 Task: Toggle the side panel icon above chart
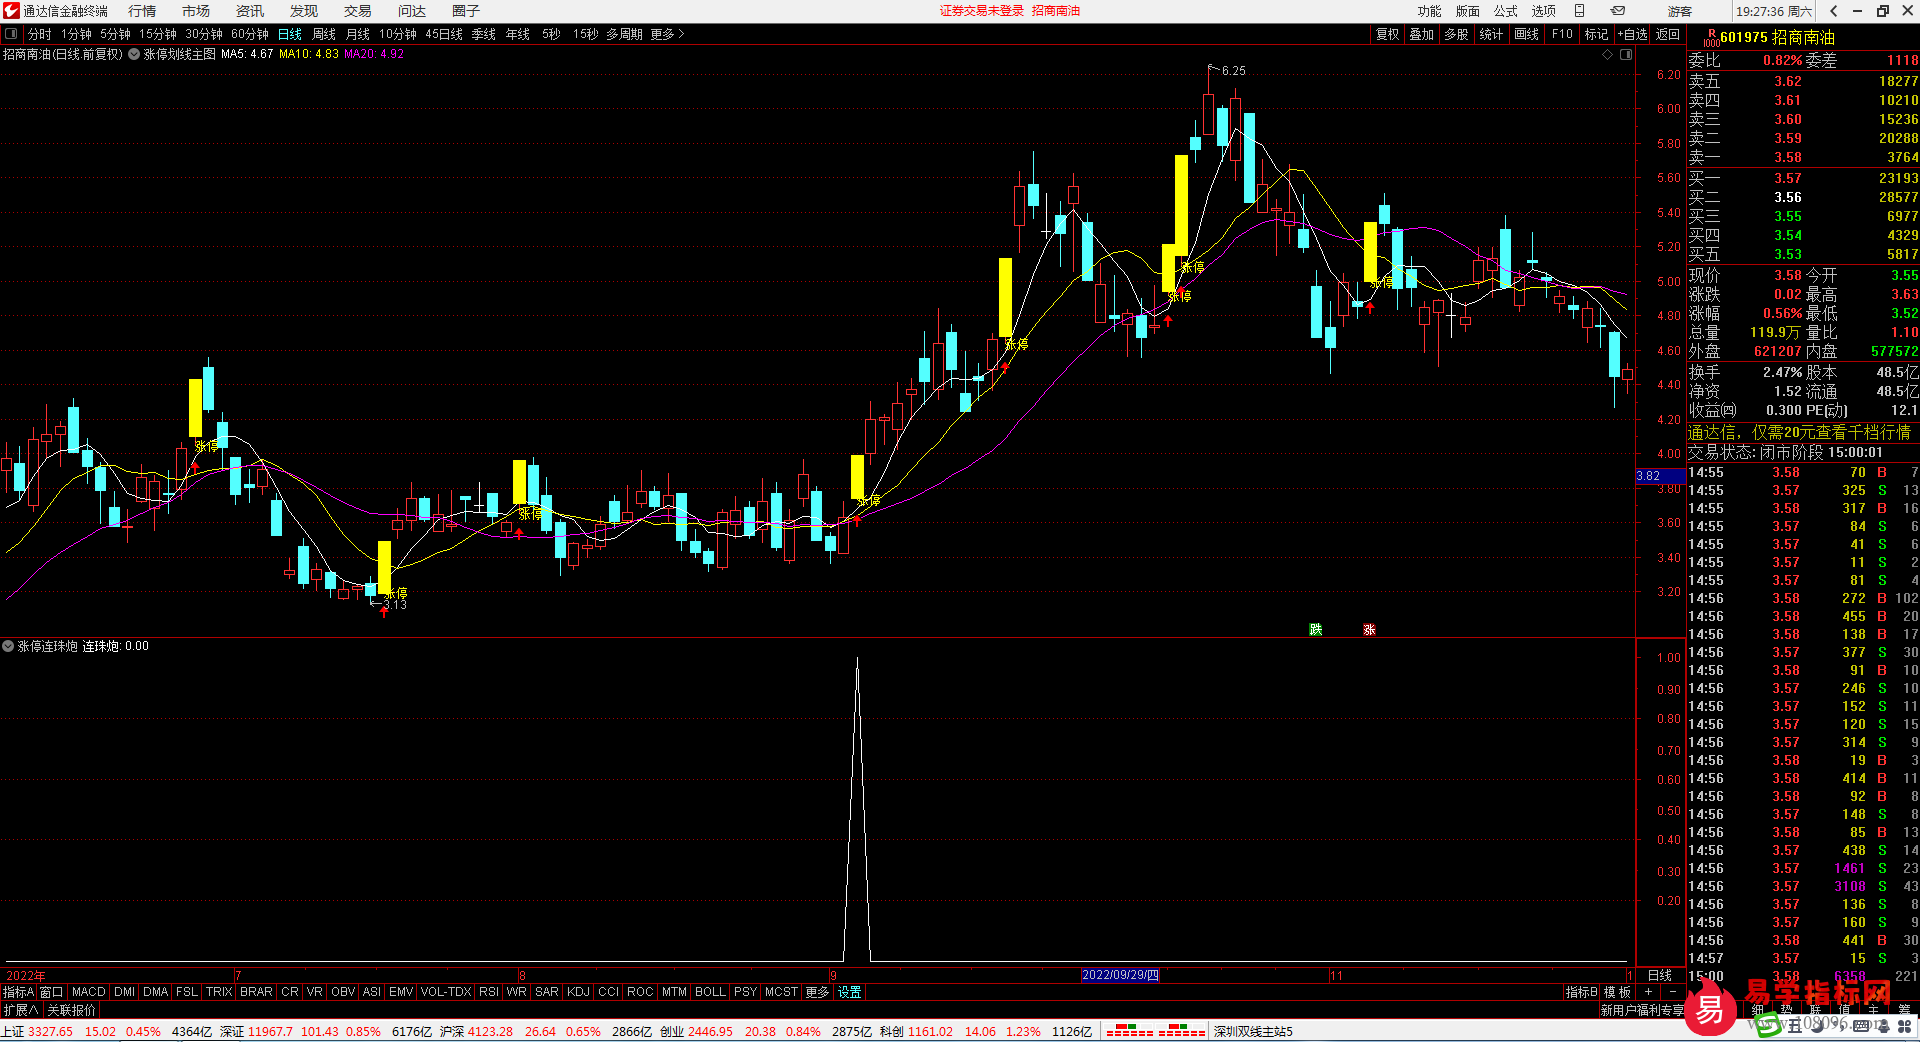click(1626, 54)
